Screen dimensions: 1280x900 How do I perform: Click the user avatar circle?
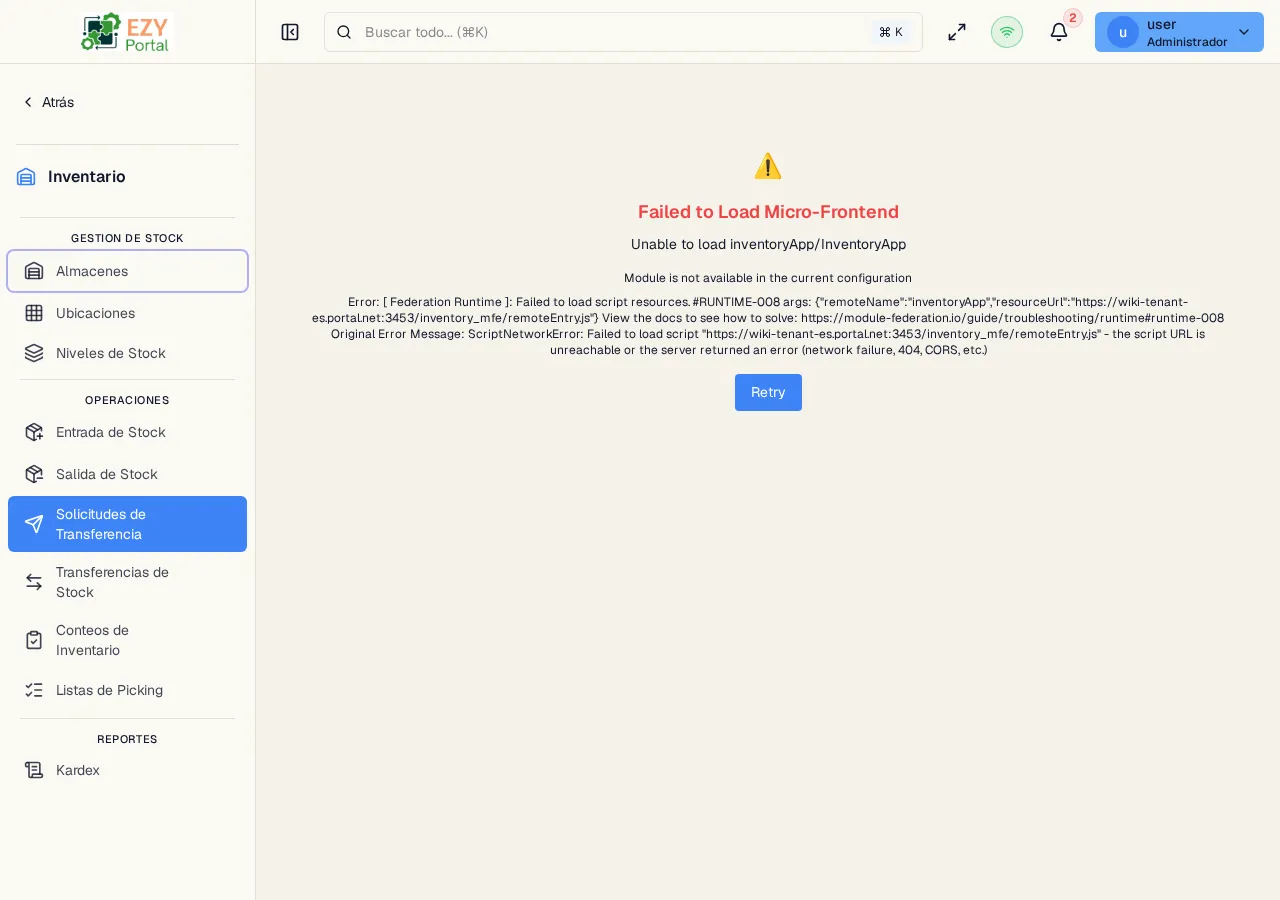(x=1123, y=32)
